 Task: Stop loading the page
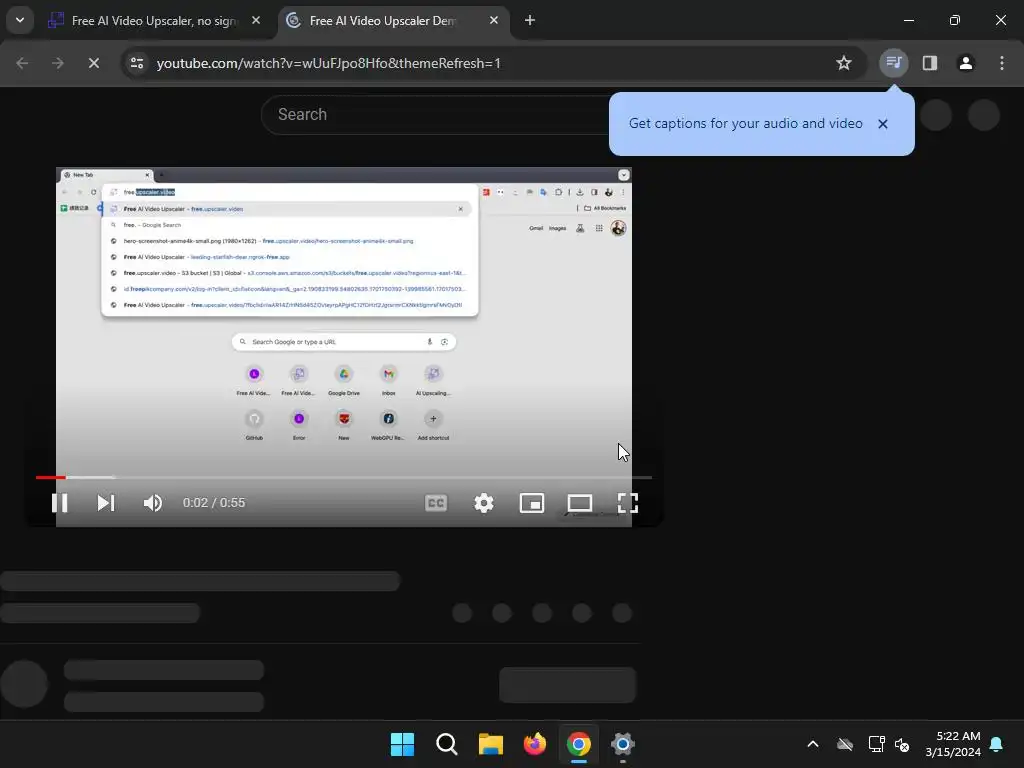(x=93, y=63)
